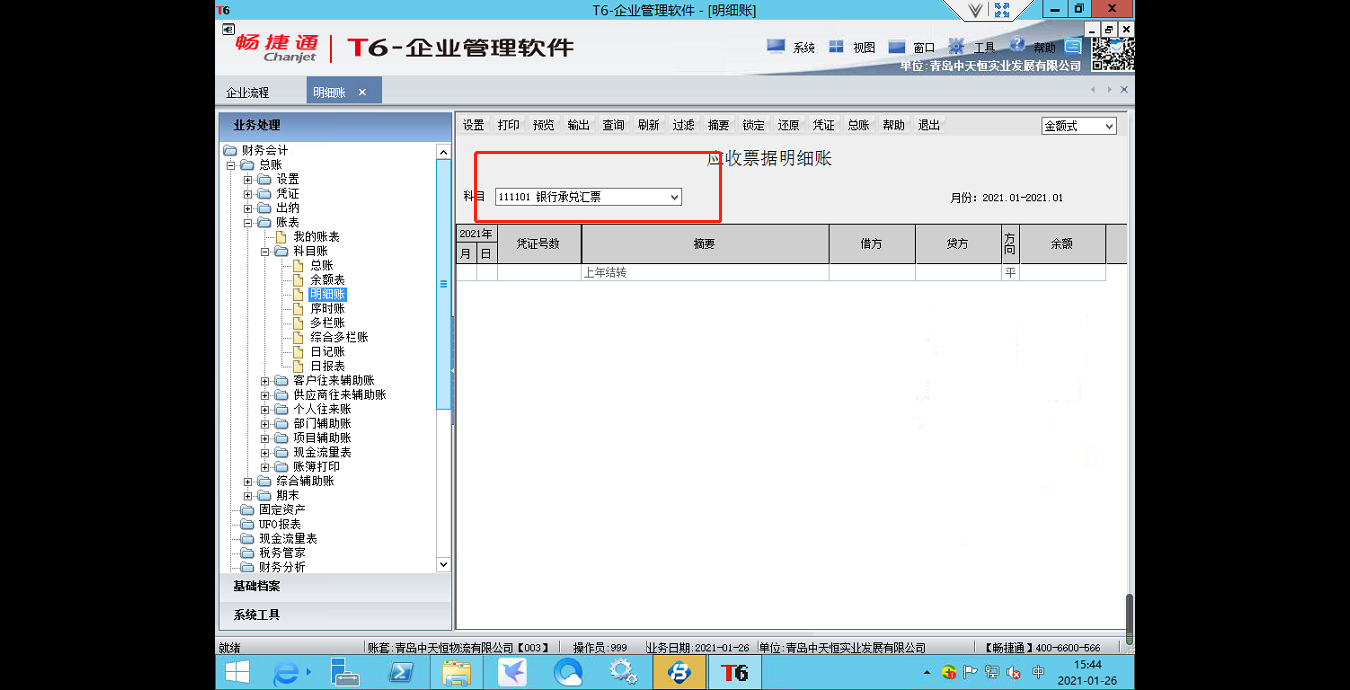
Task: Open 日记账 in the tree
Action: [328, 352]
